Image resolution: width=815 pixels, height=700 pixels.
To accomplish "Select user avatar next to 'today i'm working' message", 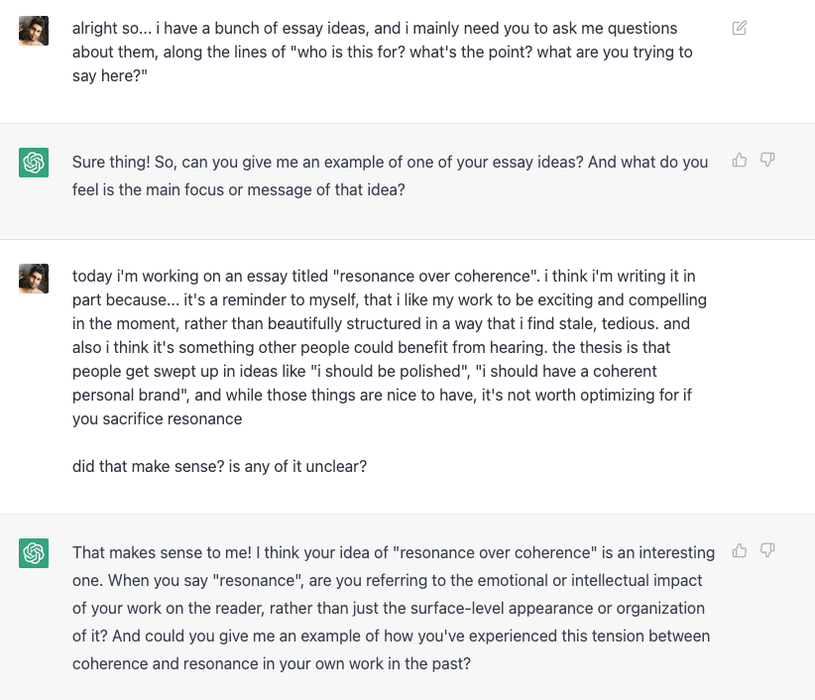I will [x=34, y=279].
